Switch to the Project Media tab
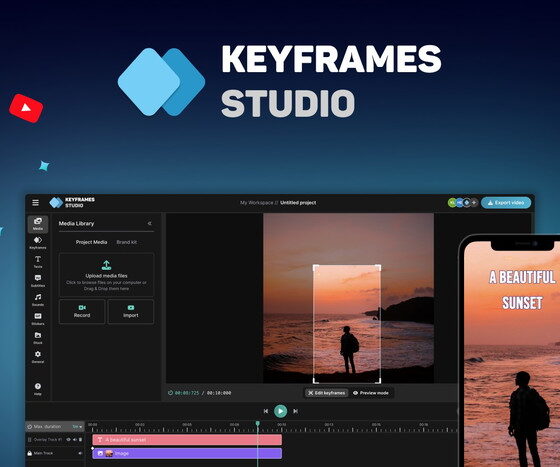 [91, 242]
